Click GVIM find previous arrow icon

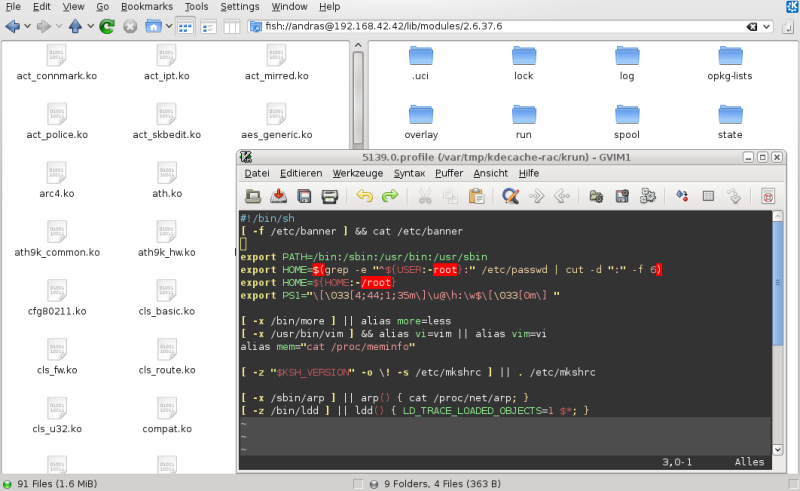click(562, 196)
